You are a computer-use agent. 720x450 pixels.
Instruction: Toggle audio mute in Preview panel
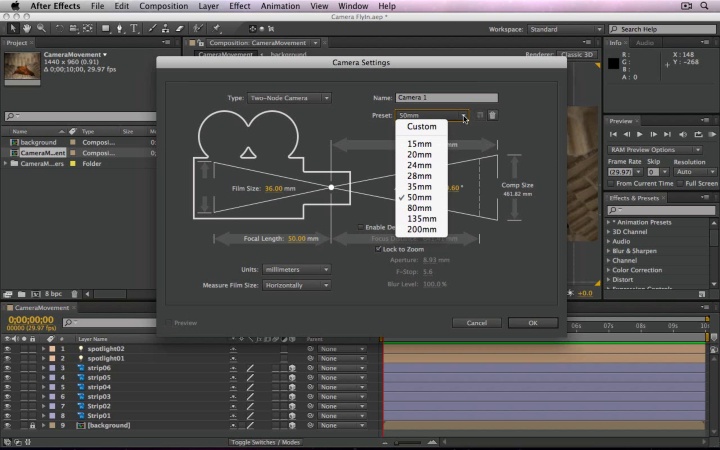[x=683, y=135]
